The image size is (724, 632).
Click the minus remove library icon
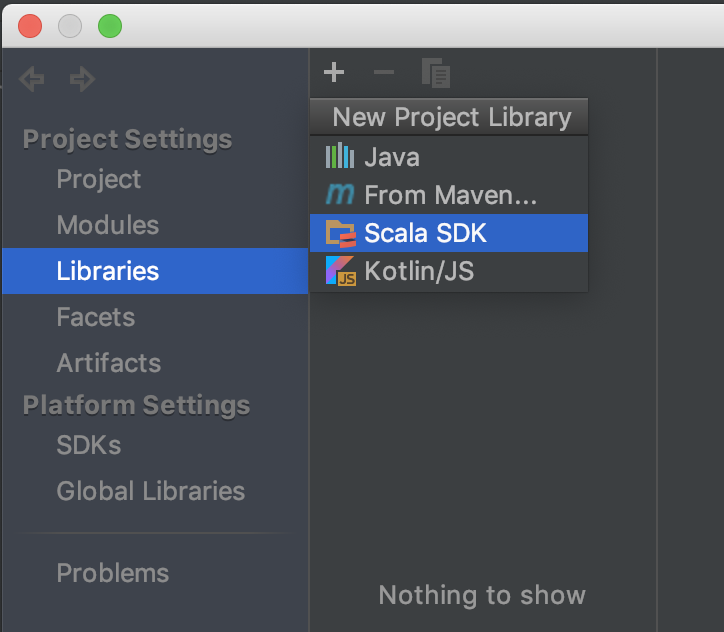pyautogui.click(x=384, y=72)
